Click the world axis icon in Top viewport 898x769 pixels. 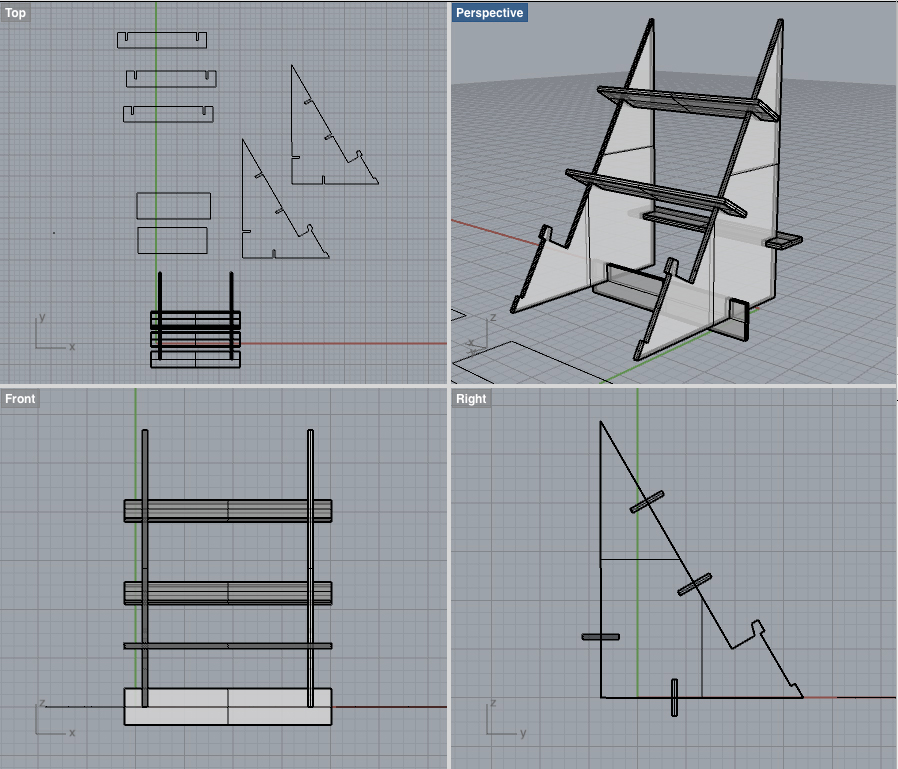point(49,334)
